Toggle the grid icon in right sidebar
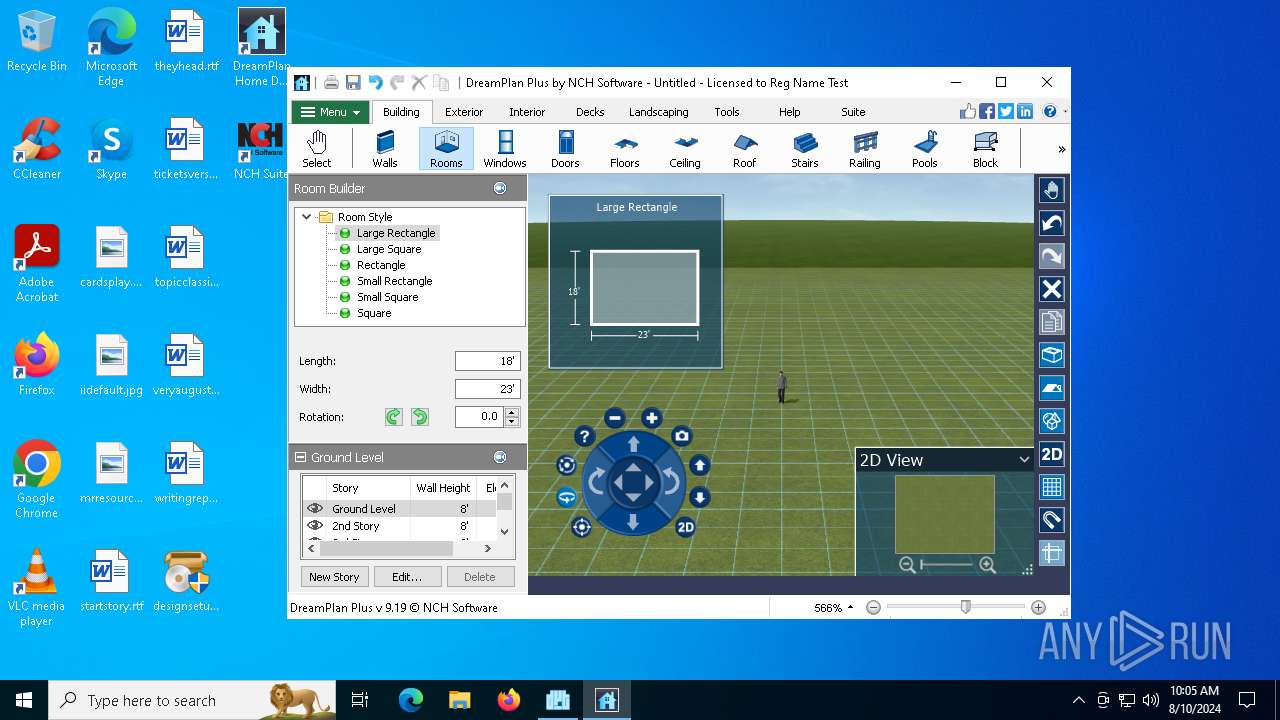Viewport: 1280px width, 720px height. pos(1051,487)
